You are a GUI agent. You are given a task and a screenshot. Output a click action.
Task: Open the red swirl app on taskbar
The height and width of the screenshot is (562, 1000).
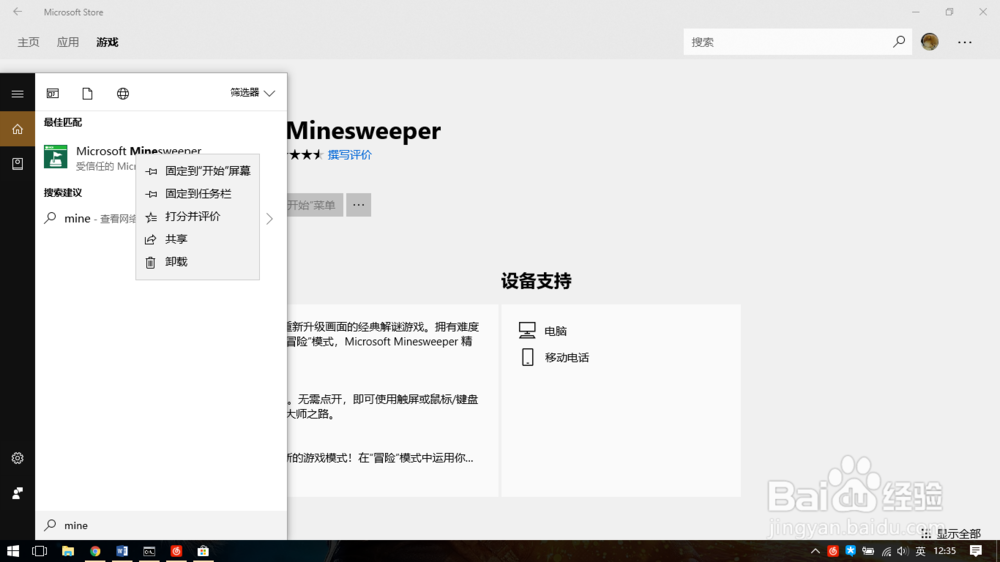(x=177, y=551)
